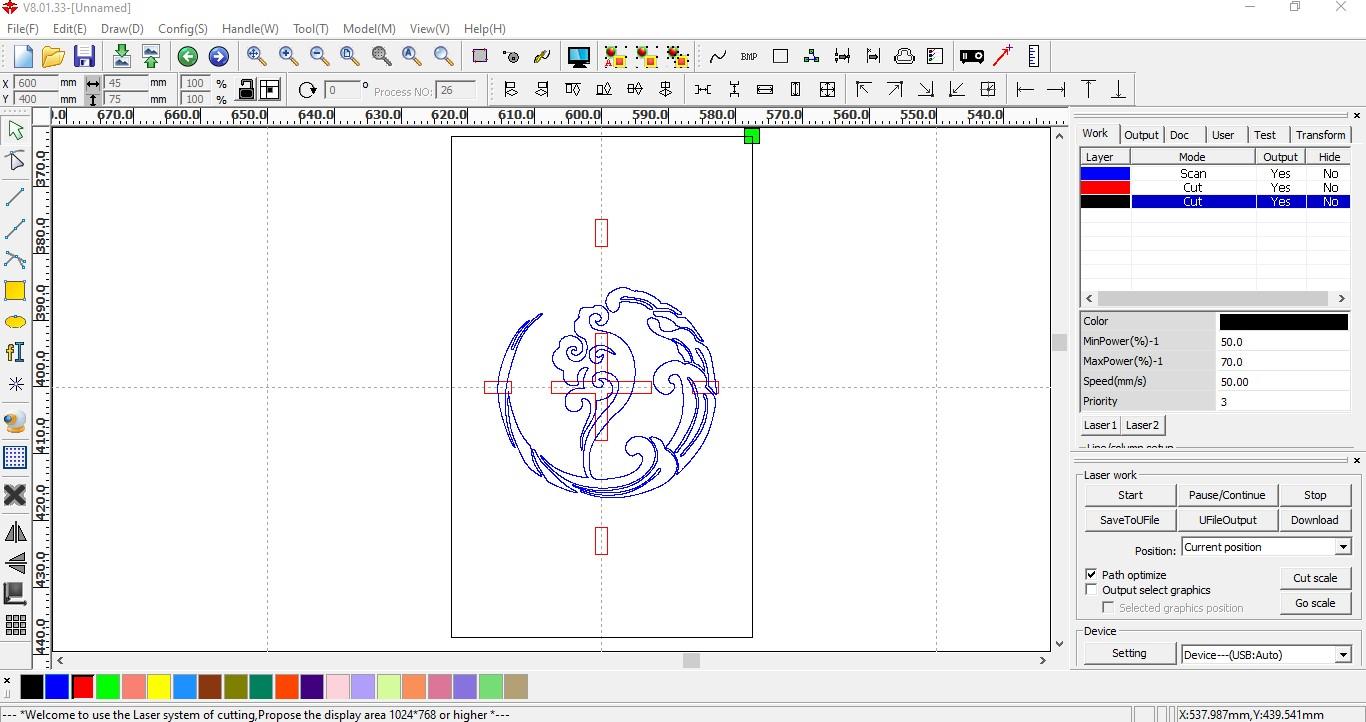
Task: Click the Process NO input field
Action: tap(456, 91)
